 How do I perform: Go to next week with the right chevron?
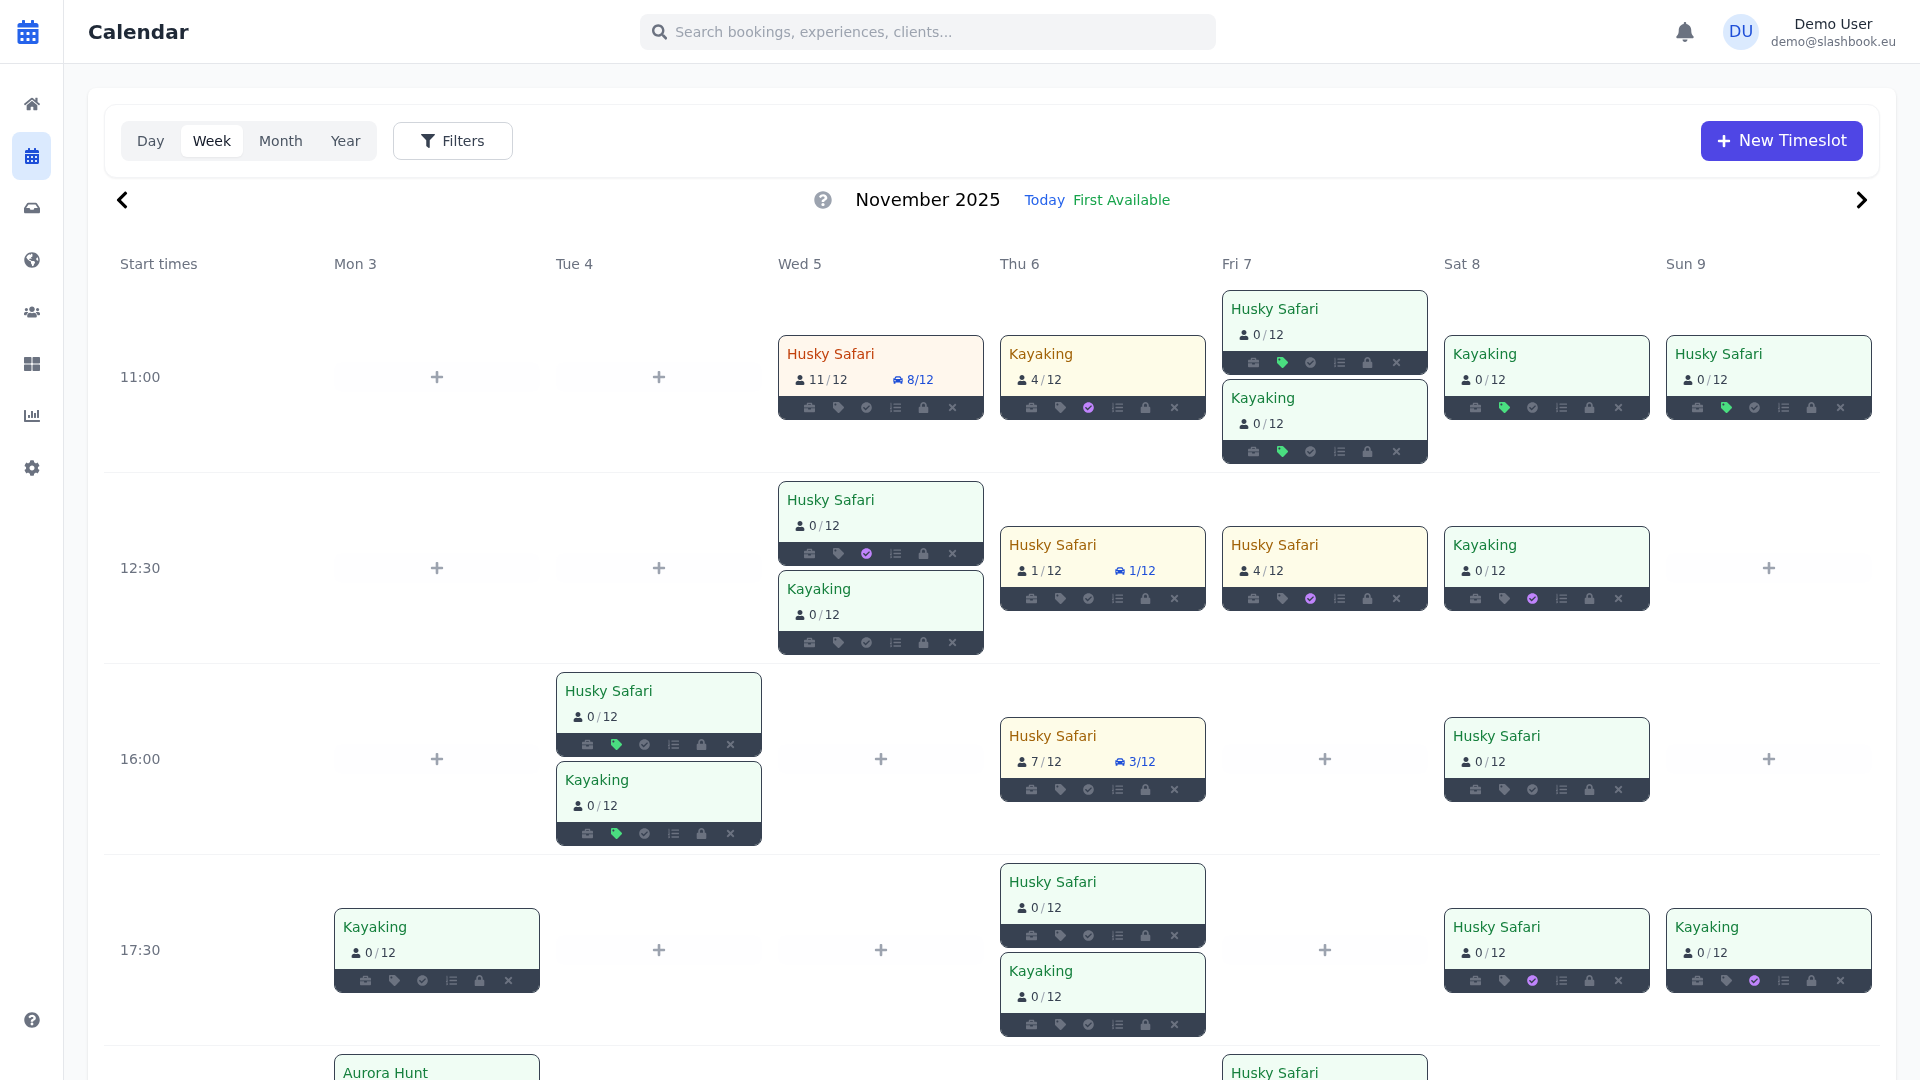1861,200
